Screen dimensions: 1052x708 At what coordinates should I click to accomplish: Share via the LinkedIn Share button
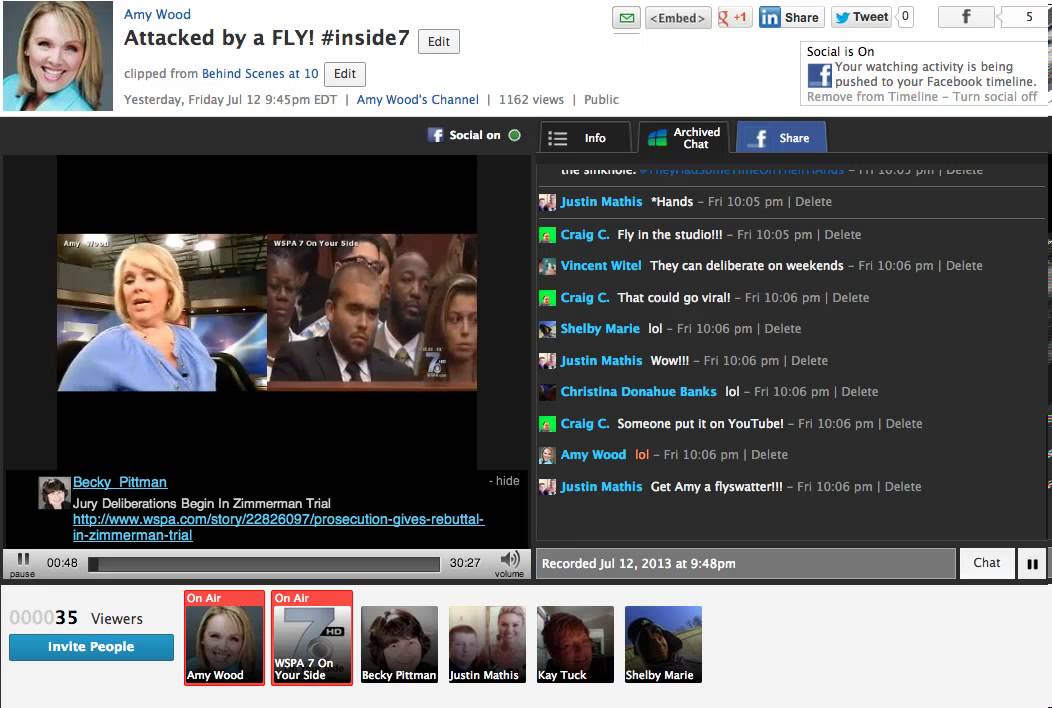tap(790, 17)
